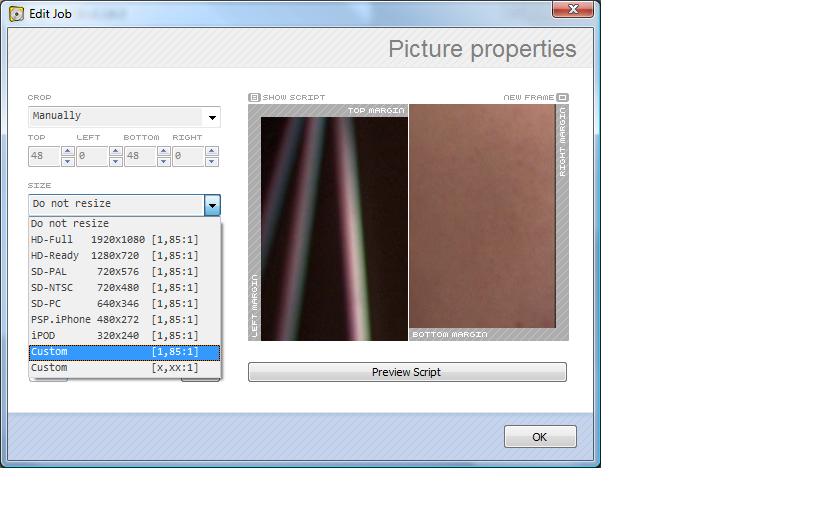Click the Show Script icon

pos(254,98)
